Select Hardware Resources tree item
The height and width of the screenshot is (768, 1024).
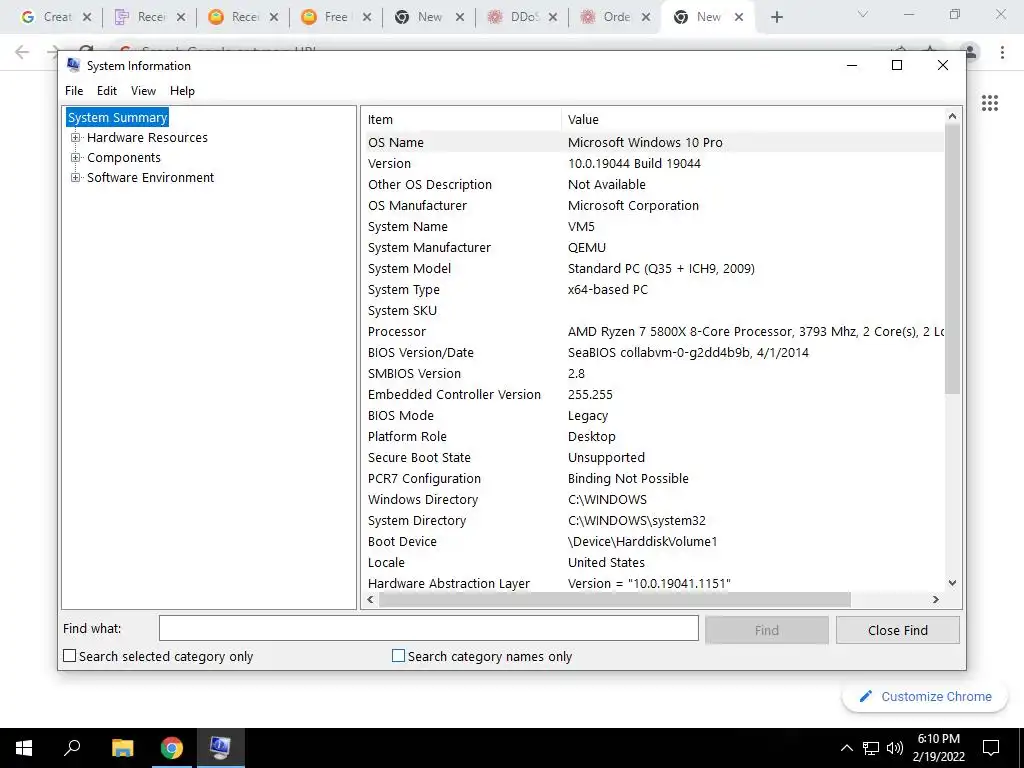pyautogui.click(x=147, y=138)
